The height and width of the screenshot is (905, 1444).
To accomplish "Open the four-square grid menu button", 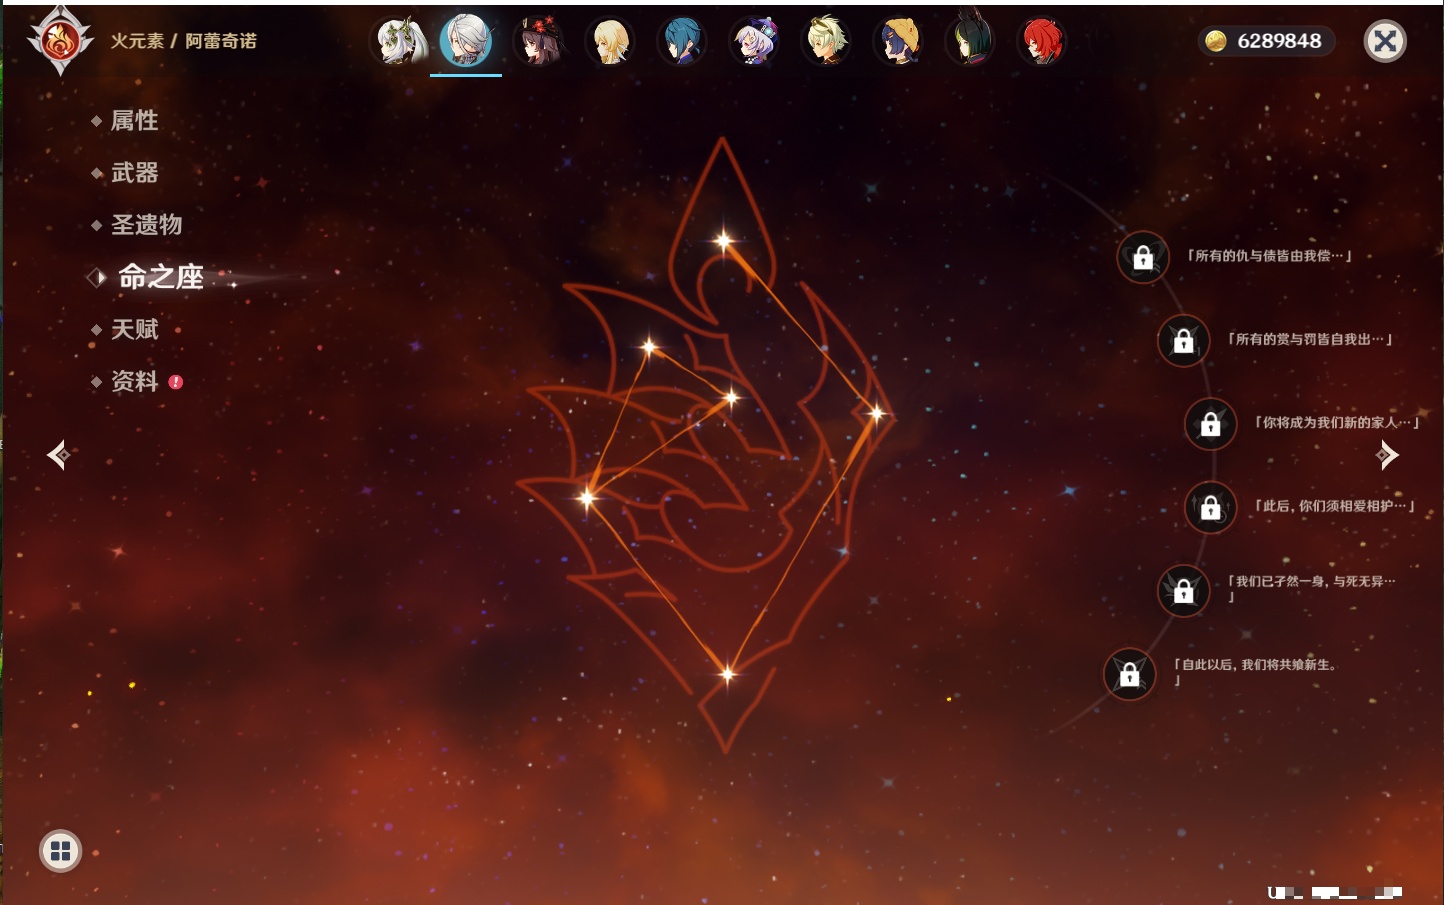I will pos(60,851).
